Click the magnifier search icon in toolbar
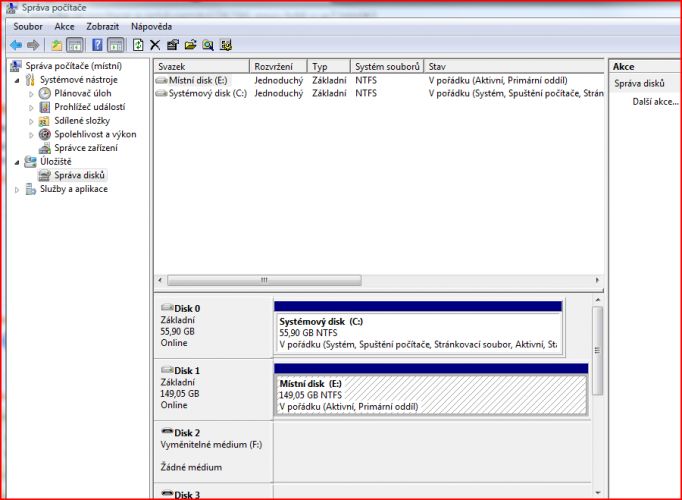Screen dimensions: 682x500 (x=208, y=45)
